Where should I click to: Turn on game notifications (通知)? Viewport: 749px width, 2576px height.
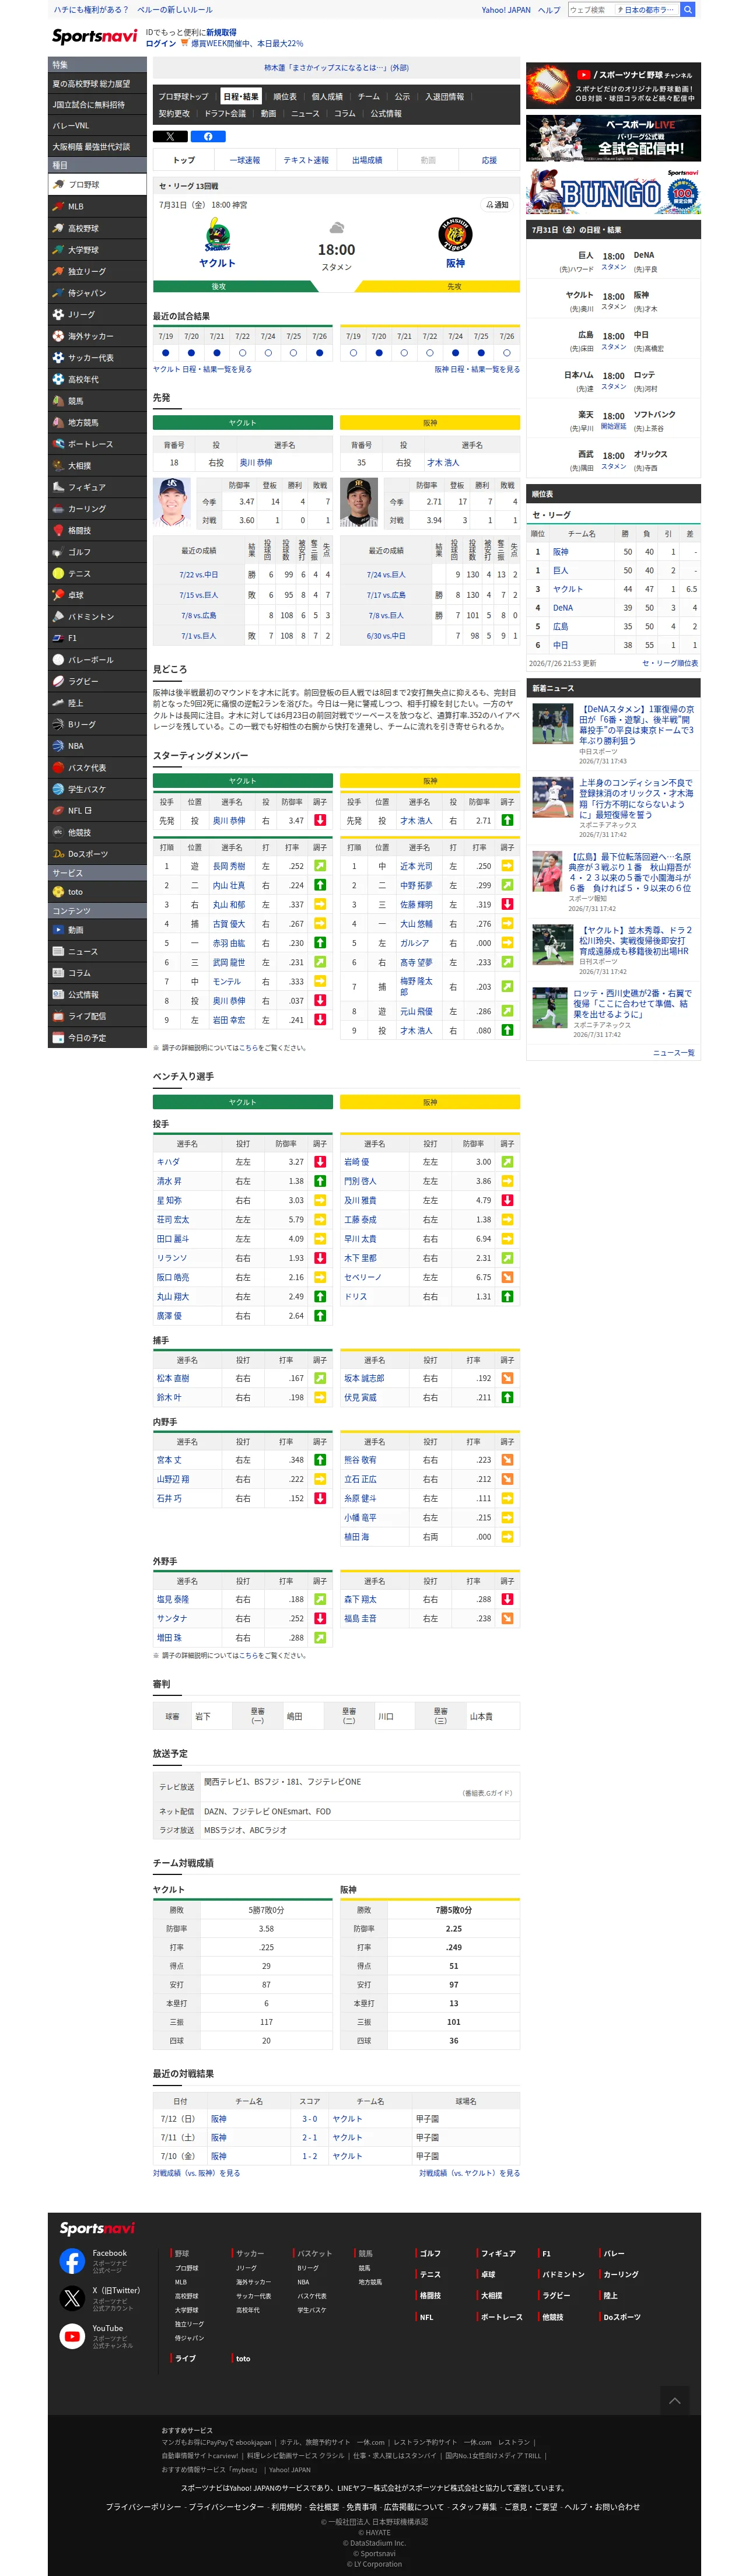[497, 204]
